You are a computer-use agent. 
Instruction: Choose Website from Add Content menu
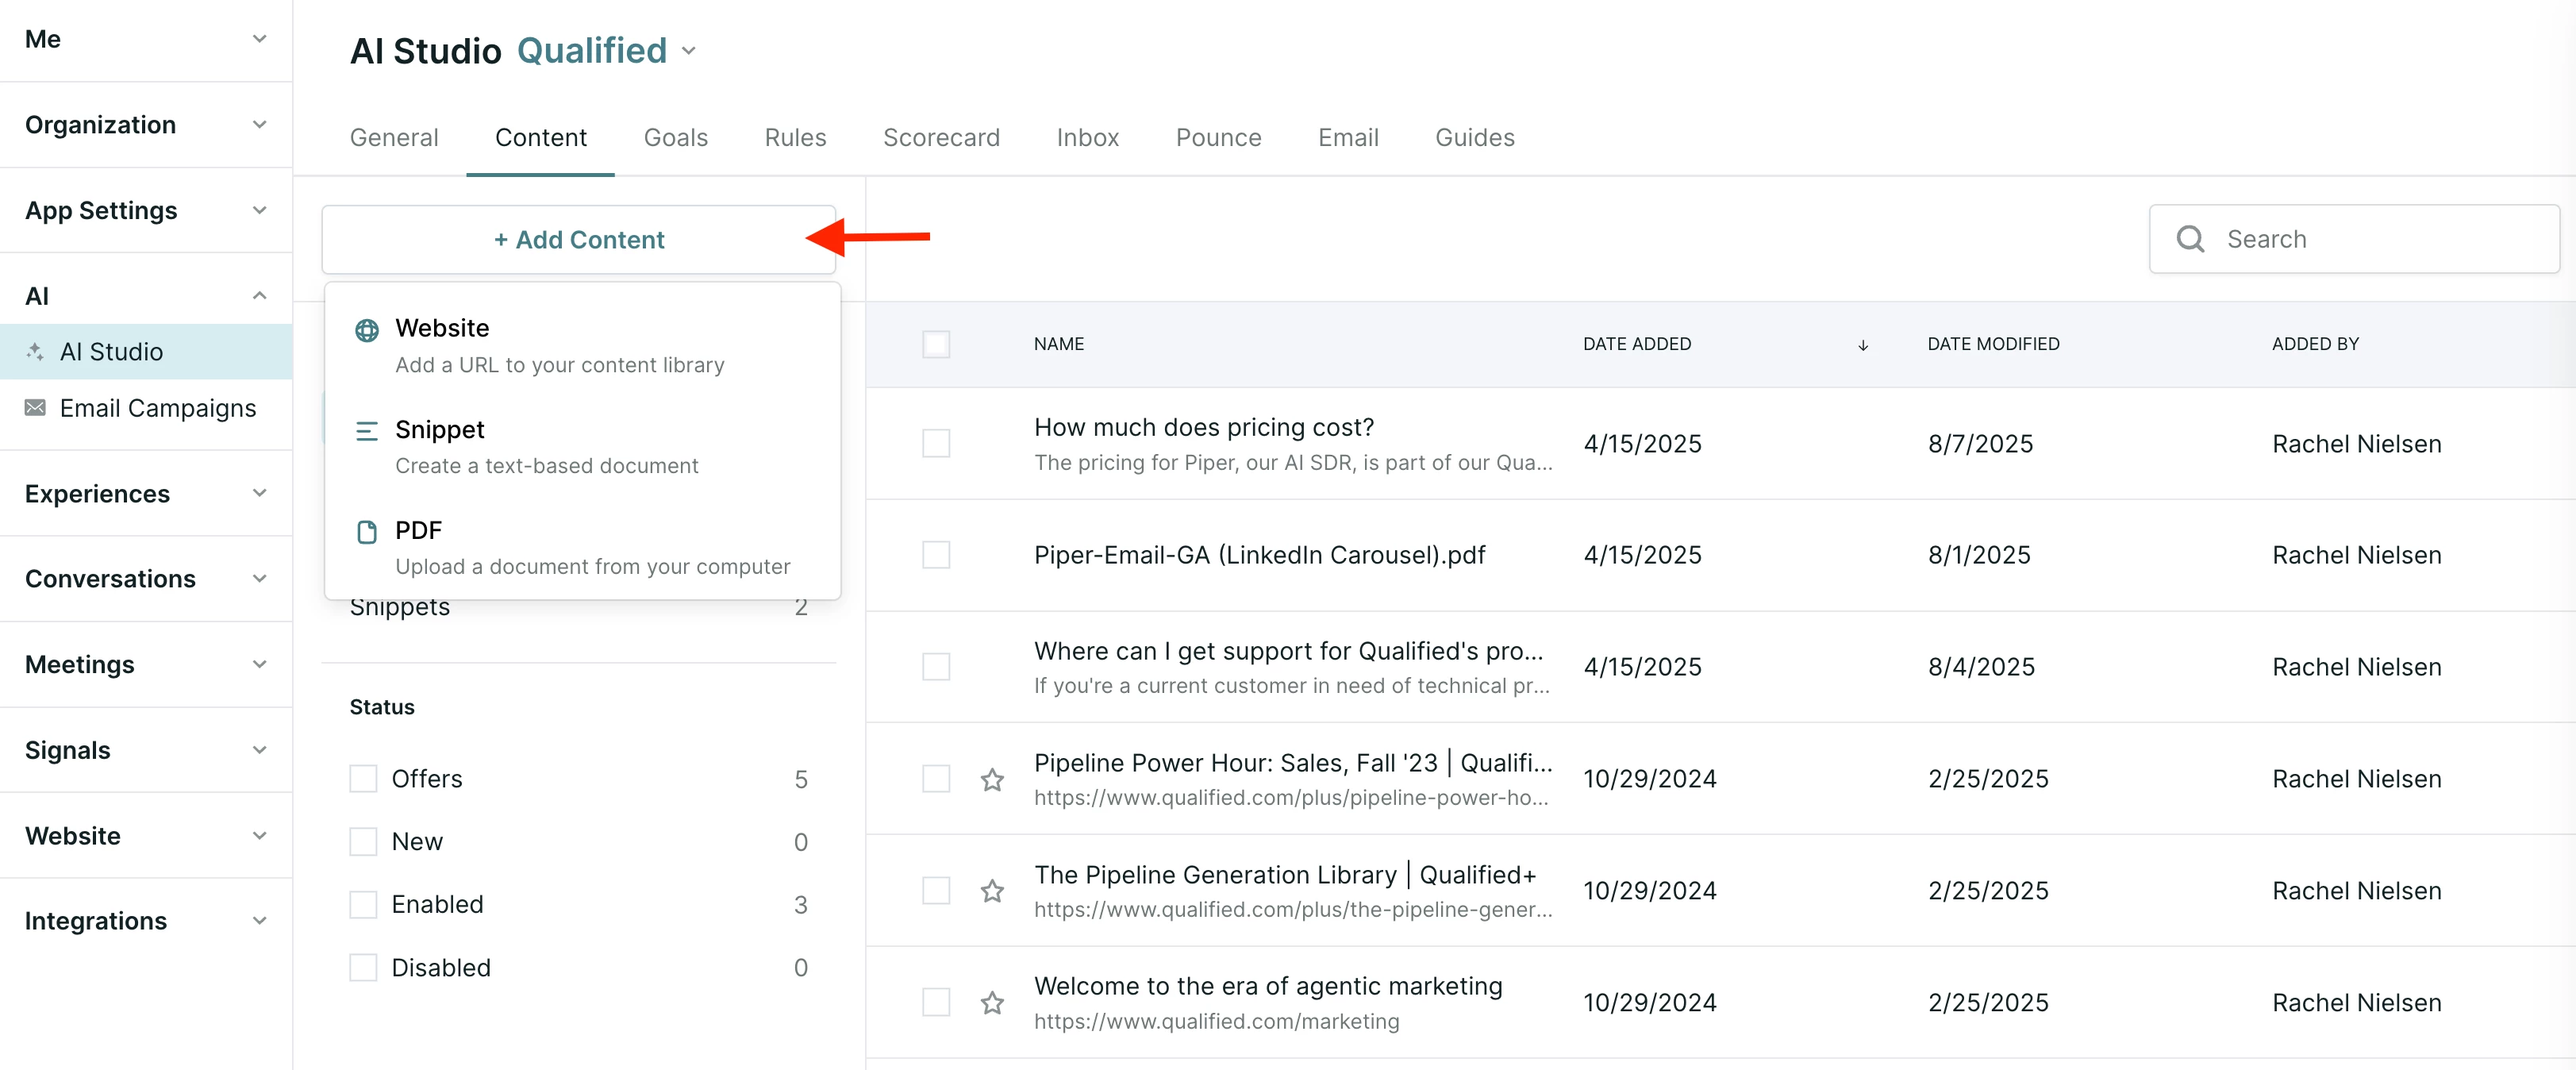pos(582,346)
